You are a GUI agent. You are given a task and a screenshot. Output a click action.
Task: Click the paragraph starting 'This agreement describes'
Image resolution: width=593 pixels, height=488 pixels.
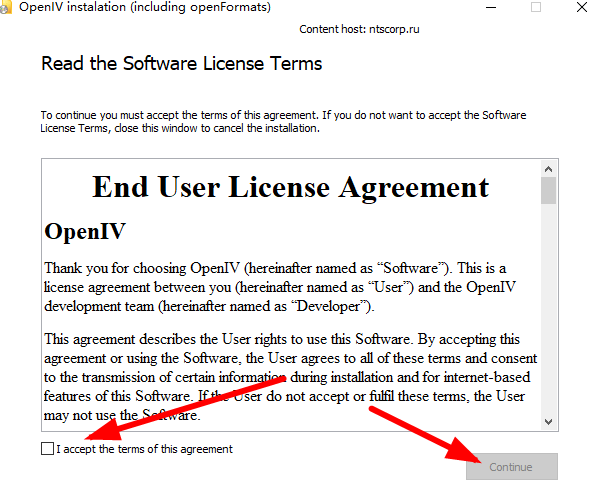[x=290, y=377]
